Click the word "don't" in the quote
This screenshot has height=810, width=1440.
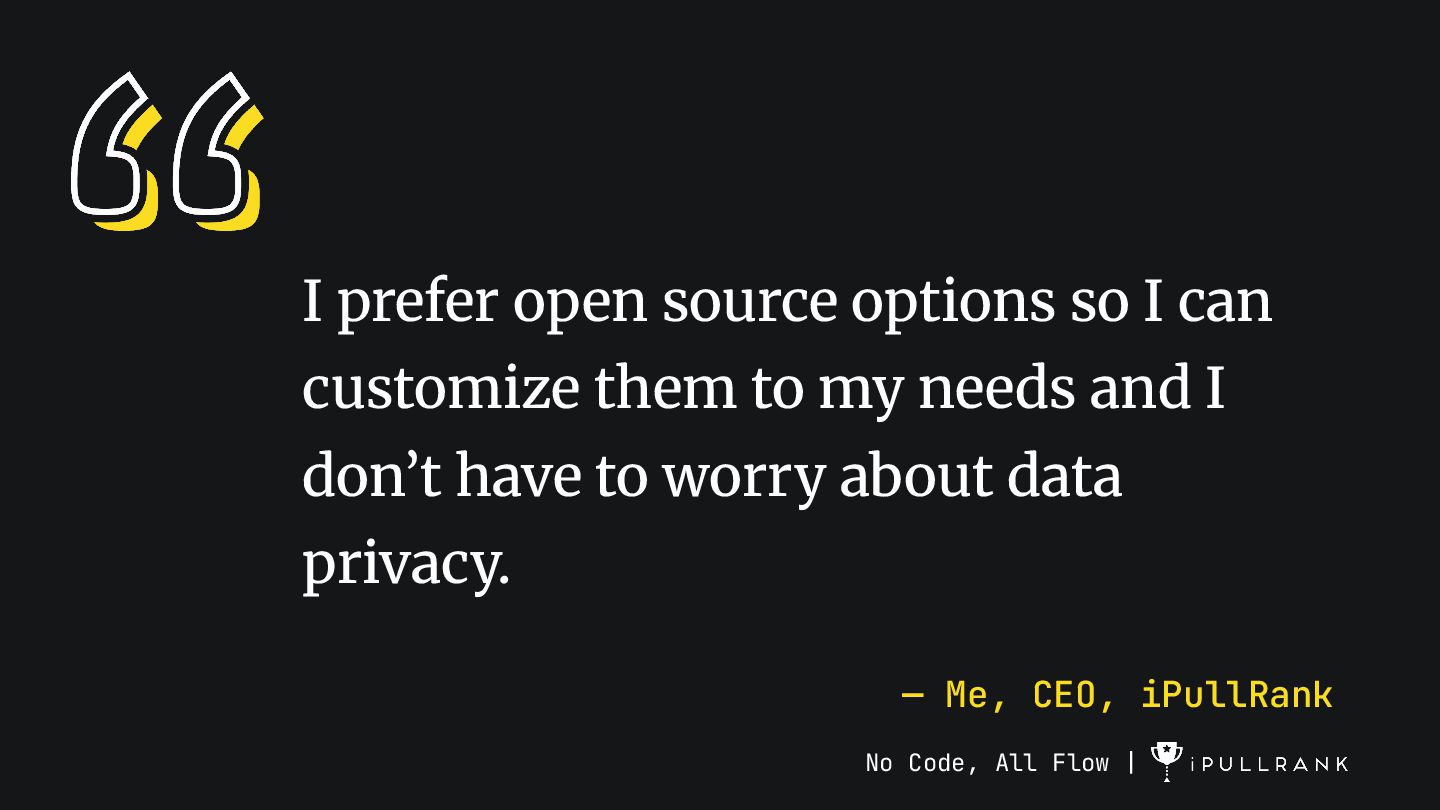coord(371,476)
